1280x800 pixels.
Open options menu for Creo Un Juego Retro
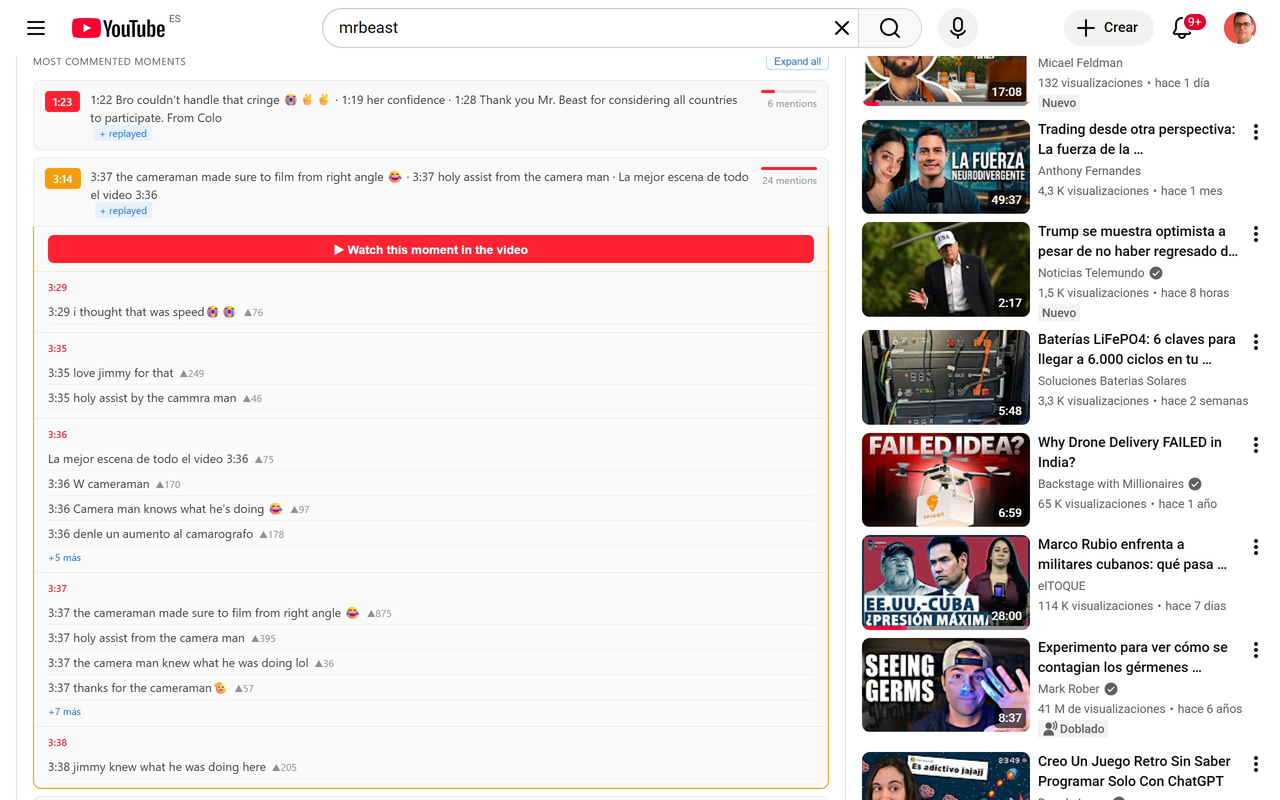pos(1256,765)
